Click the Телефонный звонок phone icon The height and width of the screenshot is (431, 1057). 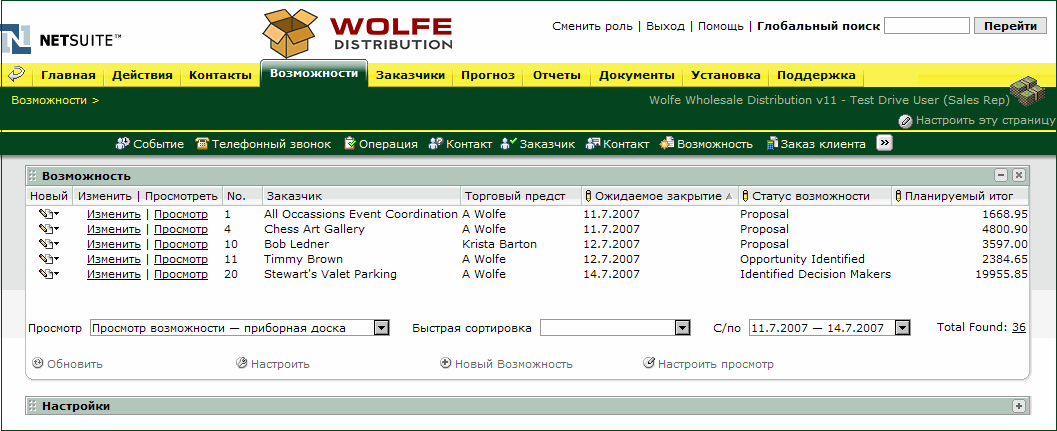[202, 144]
